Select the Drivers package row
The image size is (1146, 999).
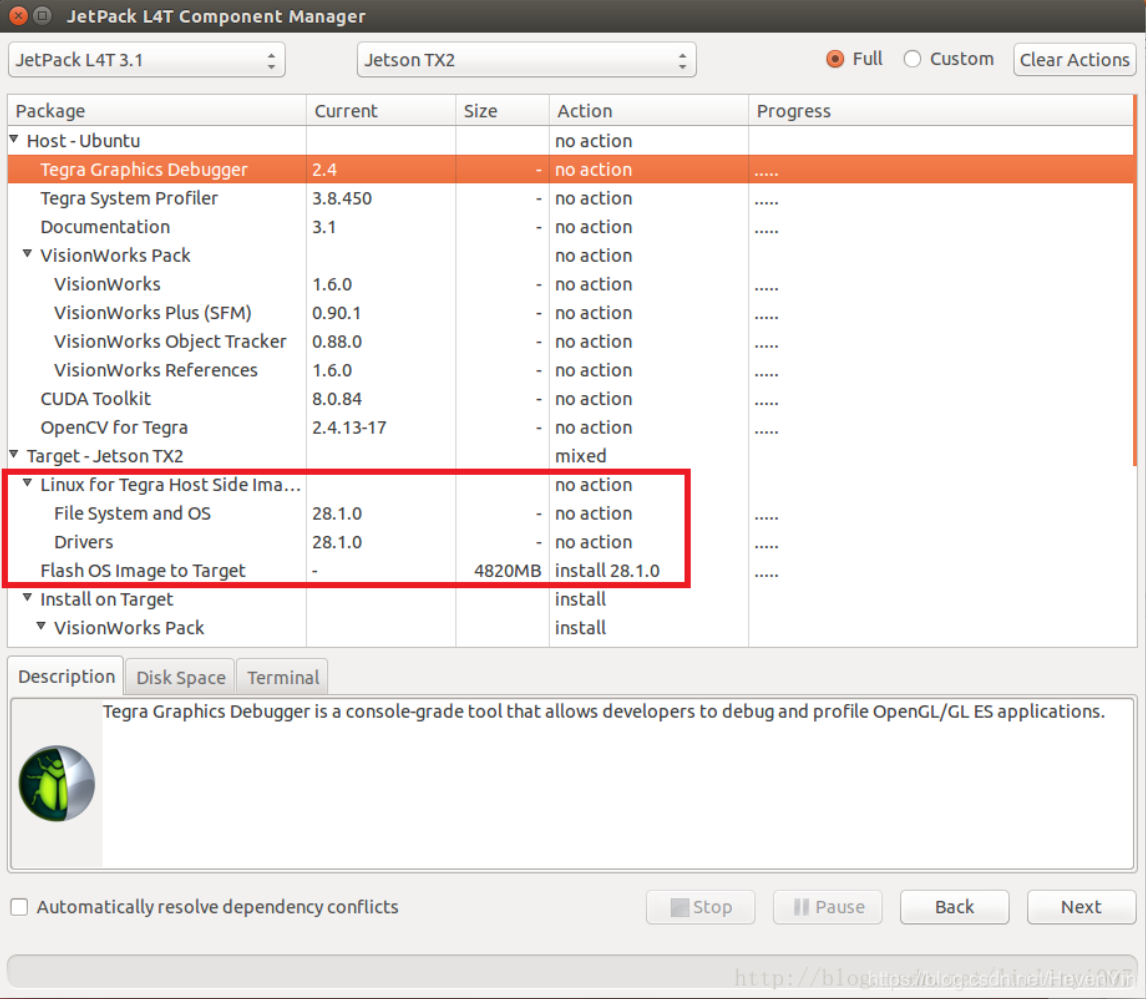point(570,542)
